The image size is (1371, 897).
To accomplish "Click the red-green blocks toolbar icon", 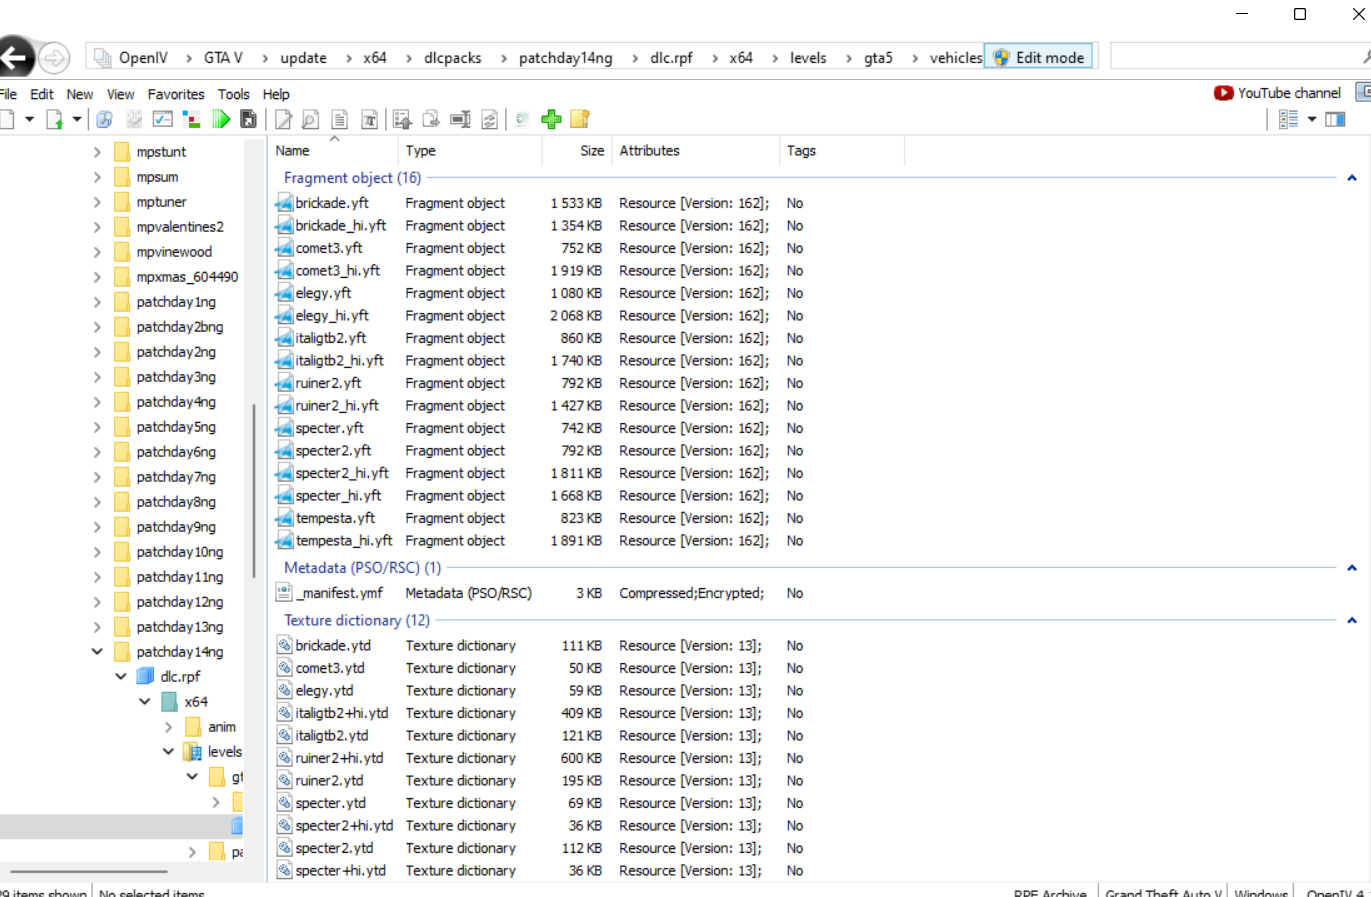I will pos(191,120).
